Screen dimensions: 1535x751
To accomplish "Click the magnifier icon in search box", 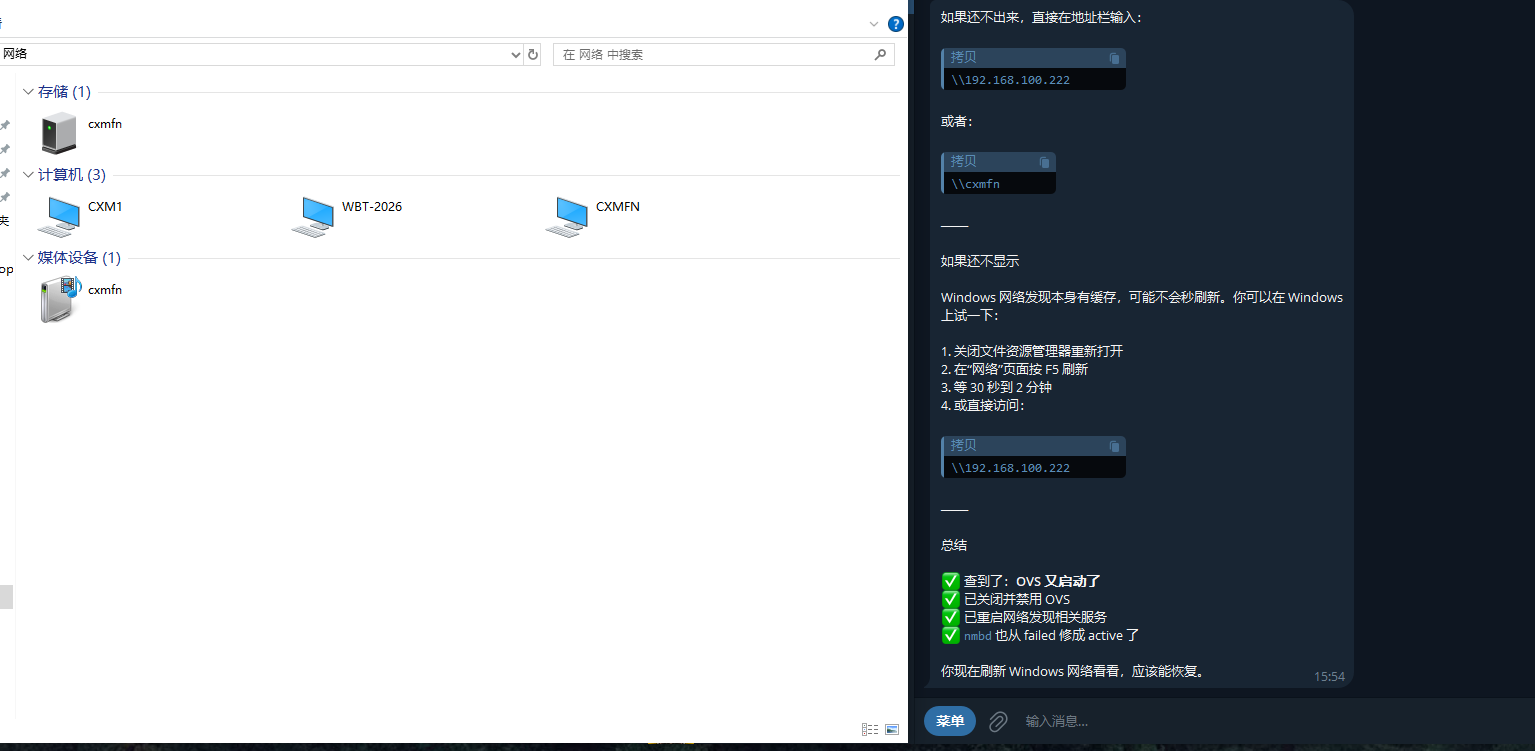I will click(880, 55).
